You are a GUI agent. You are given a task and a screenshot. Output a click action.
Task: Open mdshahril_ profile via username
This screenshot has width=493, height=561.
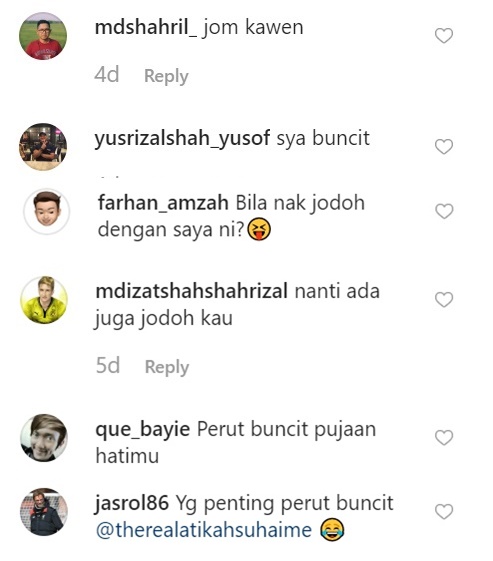coord(146,27)
